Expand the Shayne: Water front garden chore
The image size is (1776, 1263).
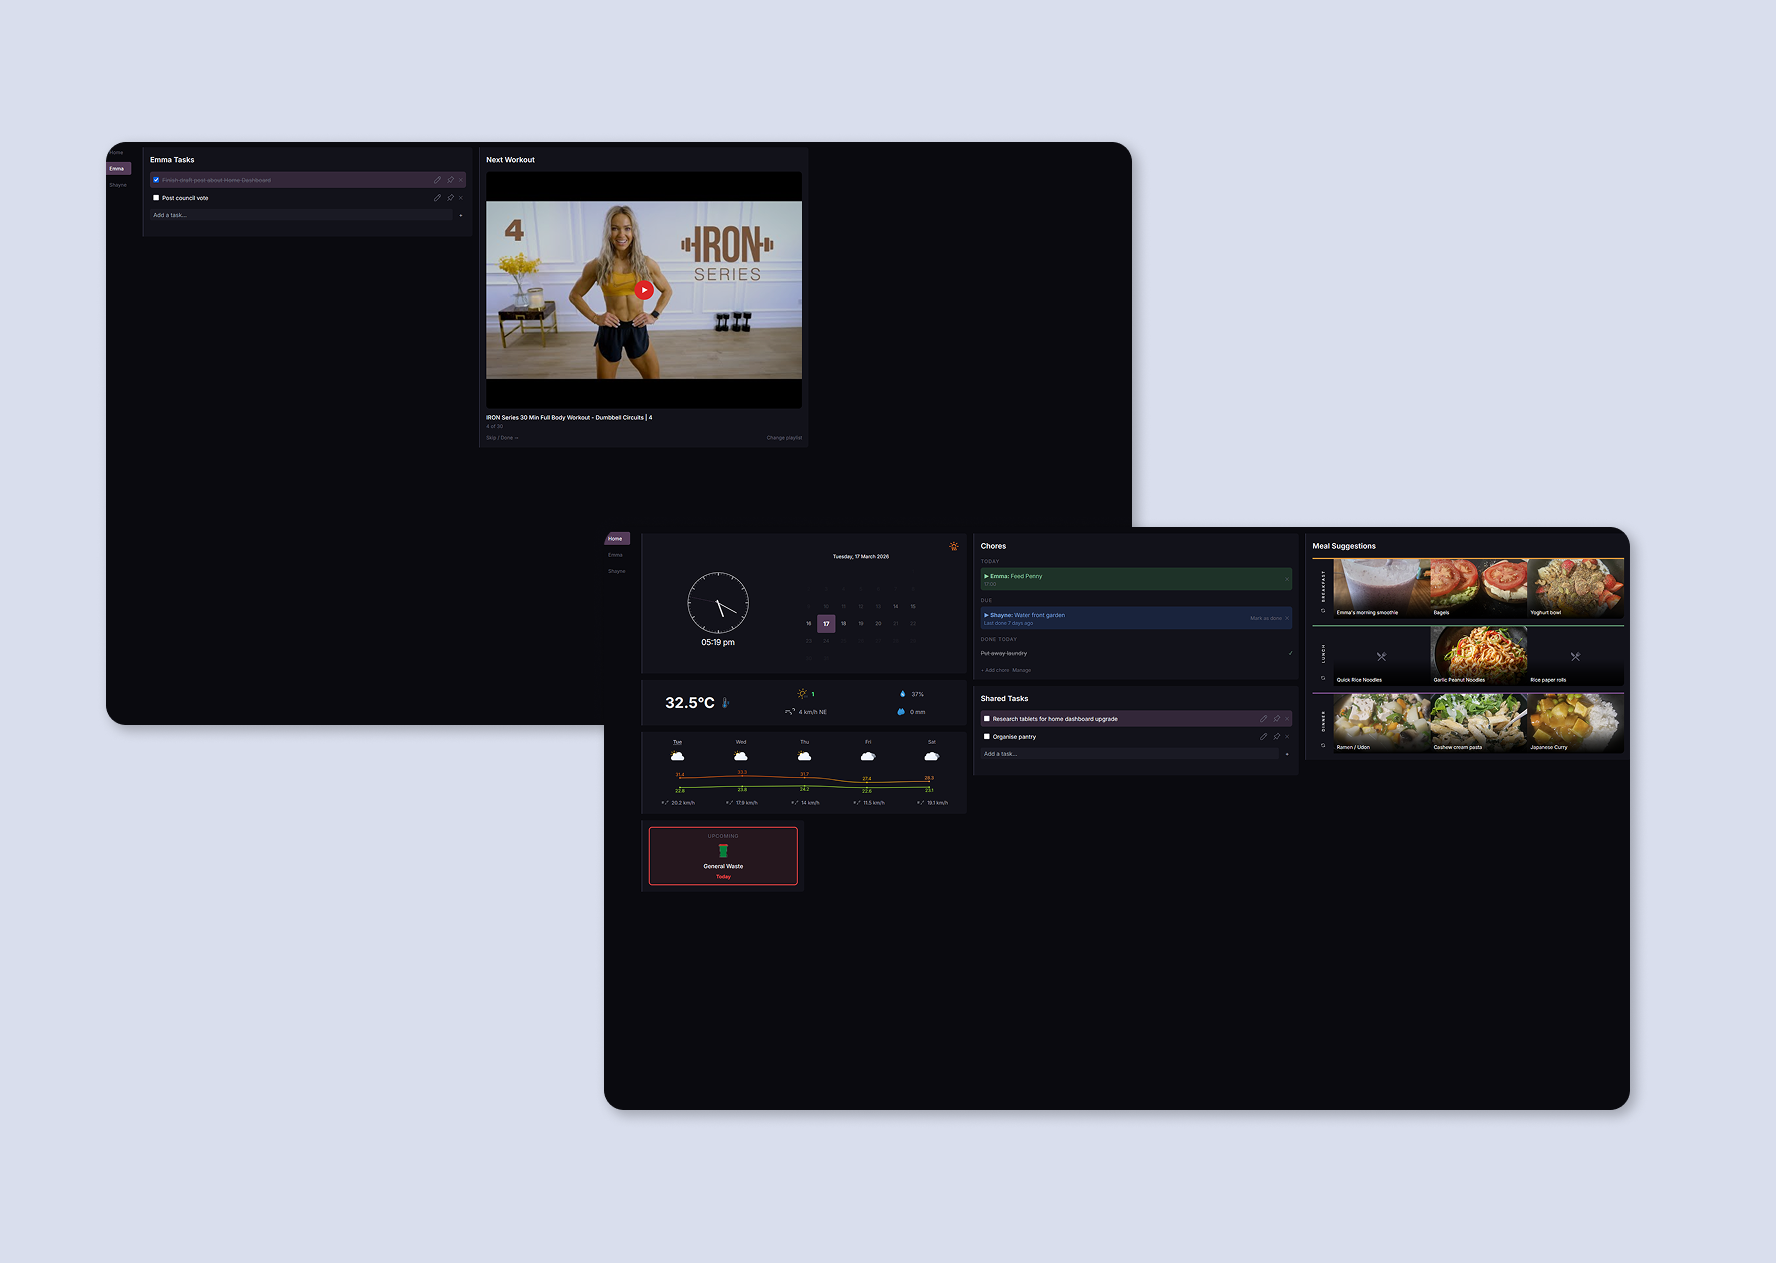(x=986, y=615)
